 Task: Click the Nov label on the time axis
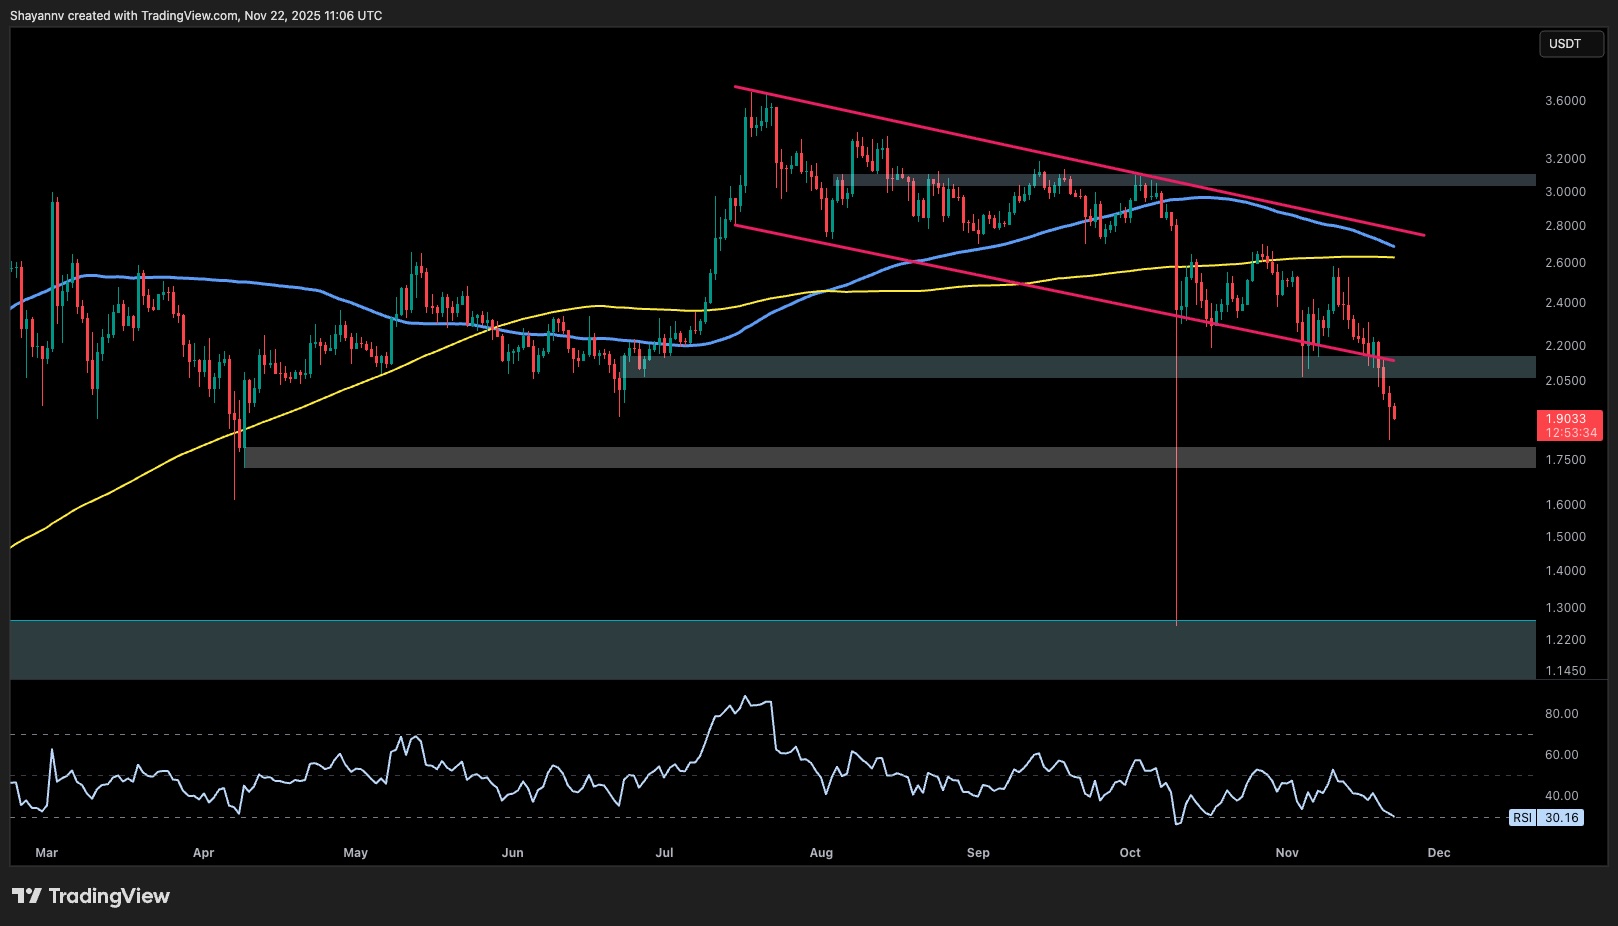(x=1287, y=853)
